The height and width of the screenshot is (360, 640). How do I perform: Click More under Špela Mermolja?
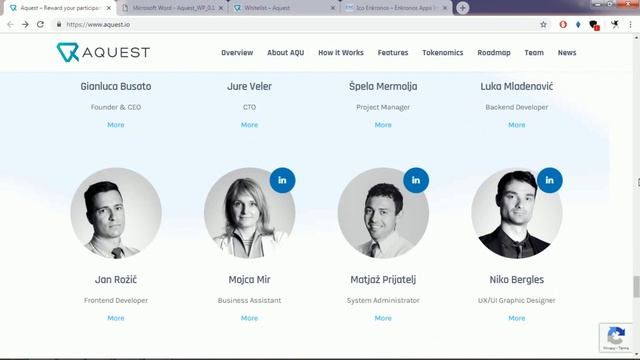click(x=383, y=125)
